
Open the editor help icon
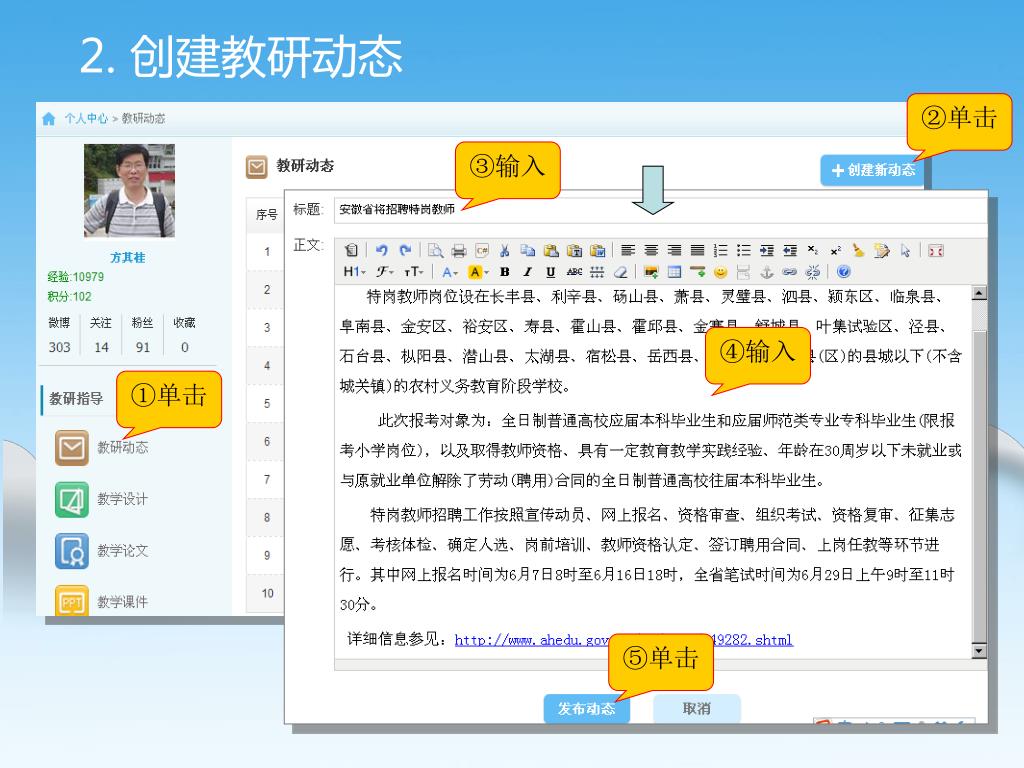pos(843,272)
